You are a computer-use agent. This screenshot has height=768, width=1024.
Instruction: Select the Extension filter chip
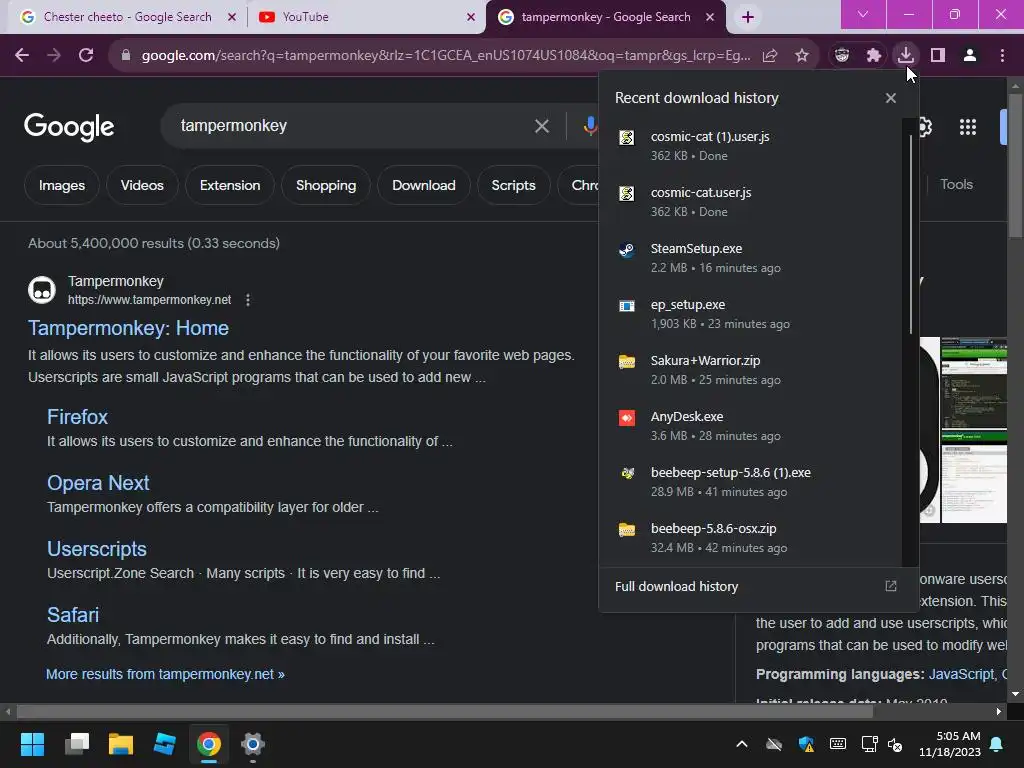pyautogui.click(x=230, y=185)
